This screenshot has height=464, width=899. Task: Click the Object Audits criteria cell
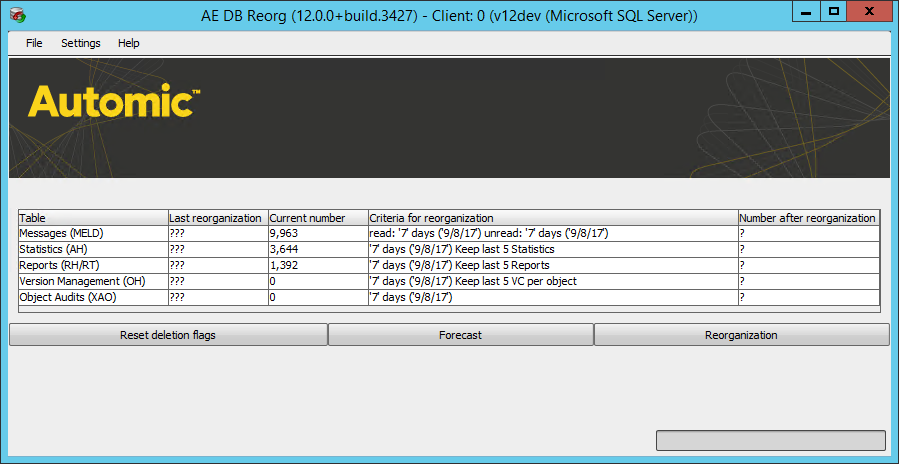(553, 298)
